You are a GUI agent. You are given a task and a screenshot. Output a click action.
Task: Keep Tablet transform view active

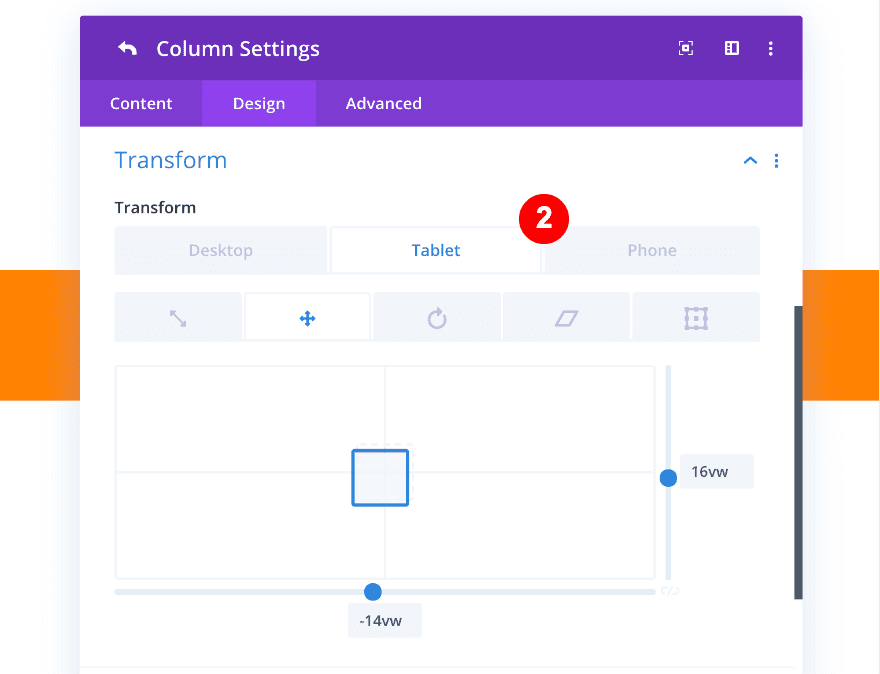click(436, 250)
